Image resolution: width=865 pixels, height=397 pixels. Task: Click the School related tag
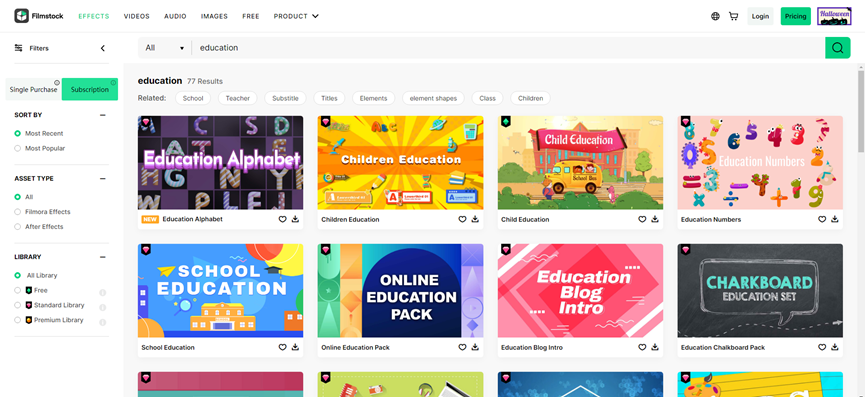(193, 98)
